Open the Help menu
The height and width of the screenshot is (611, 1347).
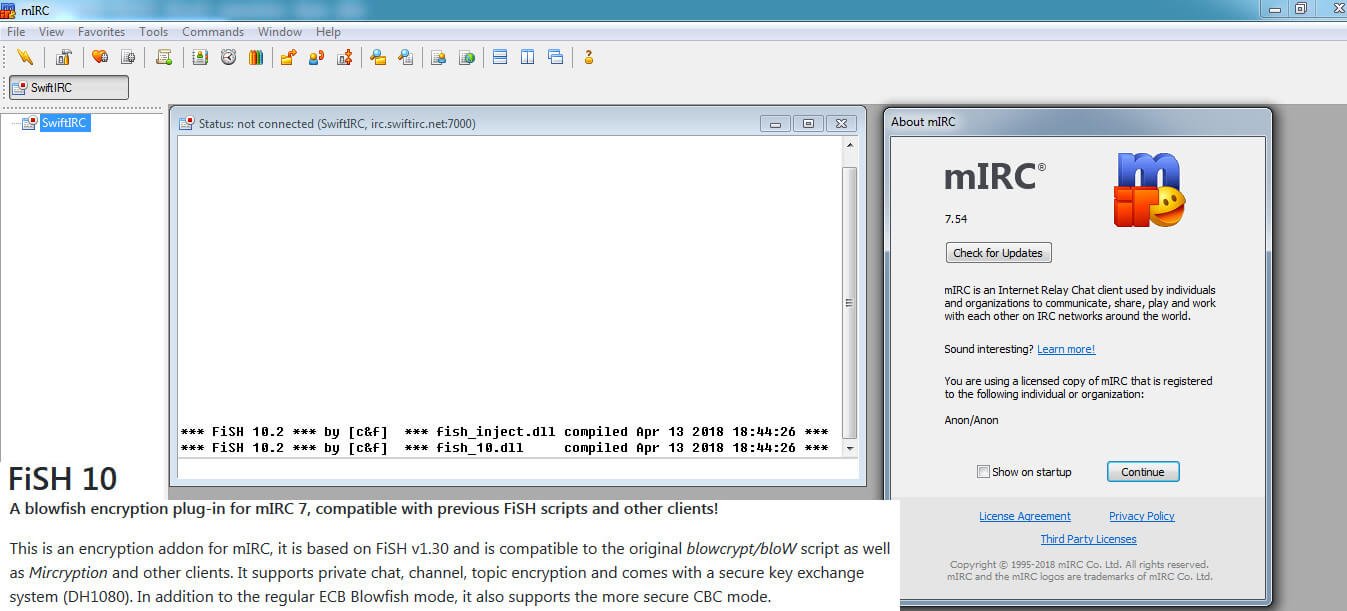pos(328,32)
